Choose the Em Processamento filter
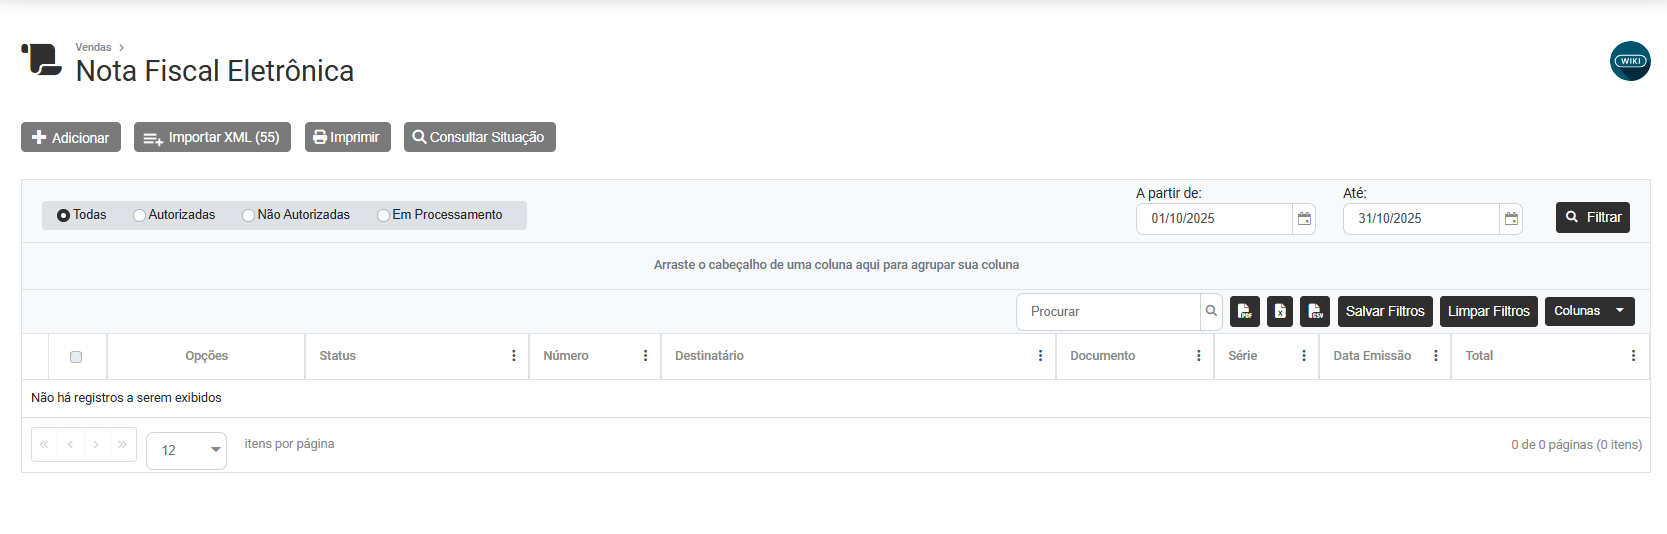This screenshot has width=1667, height=534. 384,215
